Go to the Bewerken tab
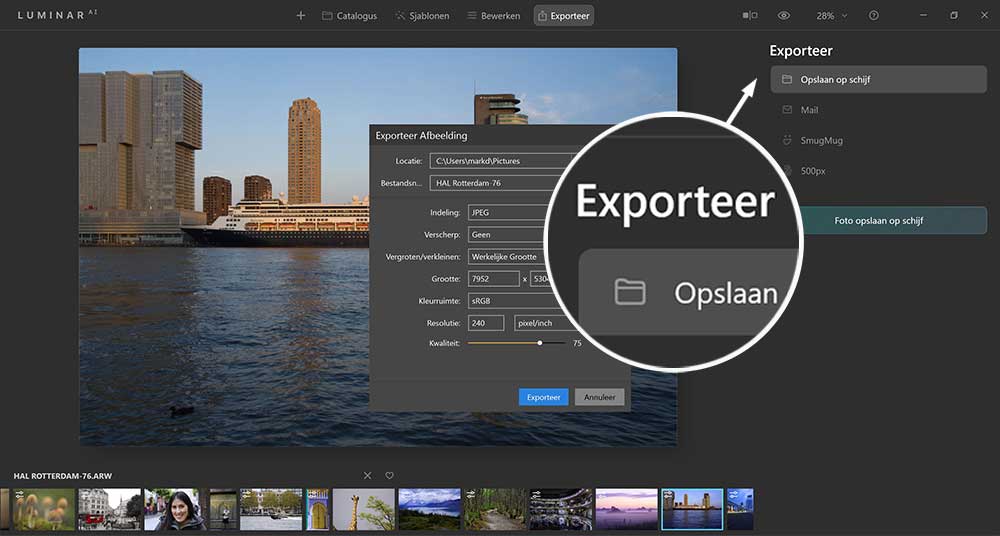Screen dimensions: 1000x536 point(494,15)
